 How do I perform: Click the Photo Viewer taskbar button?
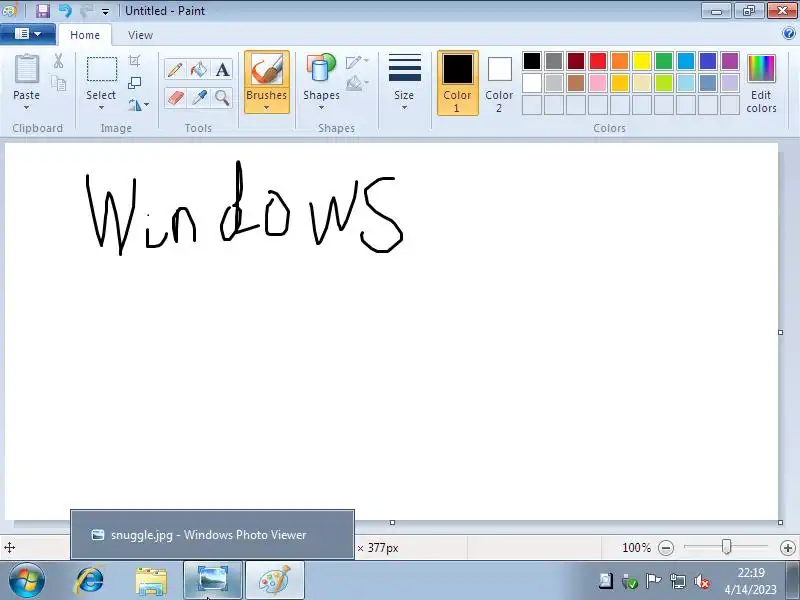[x=213, y=580]
